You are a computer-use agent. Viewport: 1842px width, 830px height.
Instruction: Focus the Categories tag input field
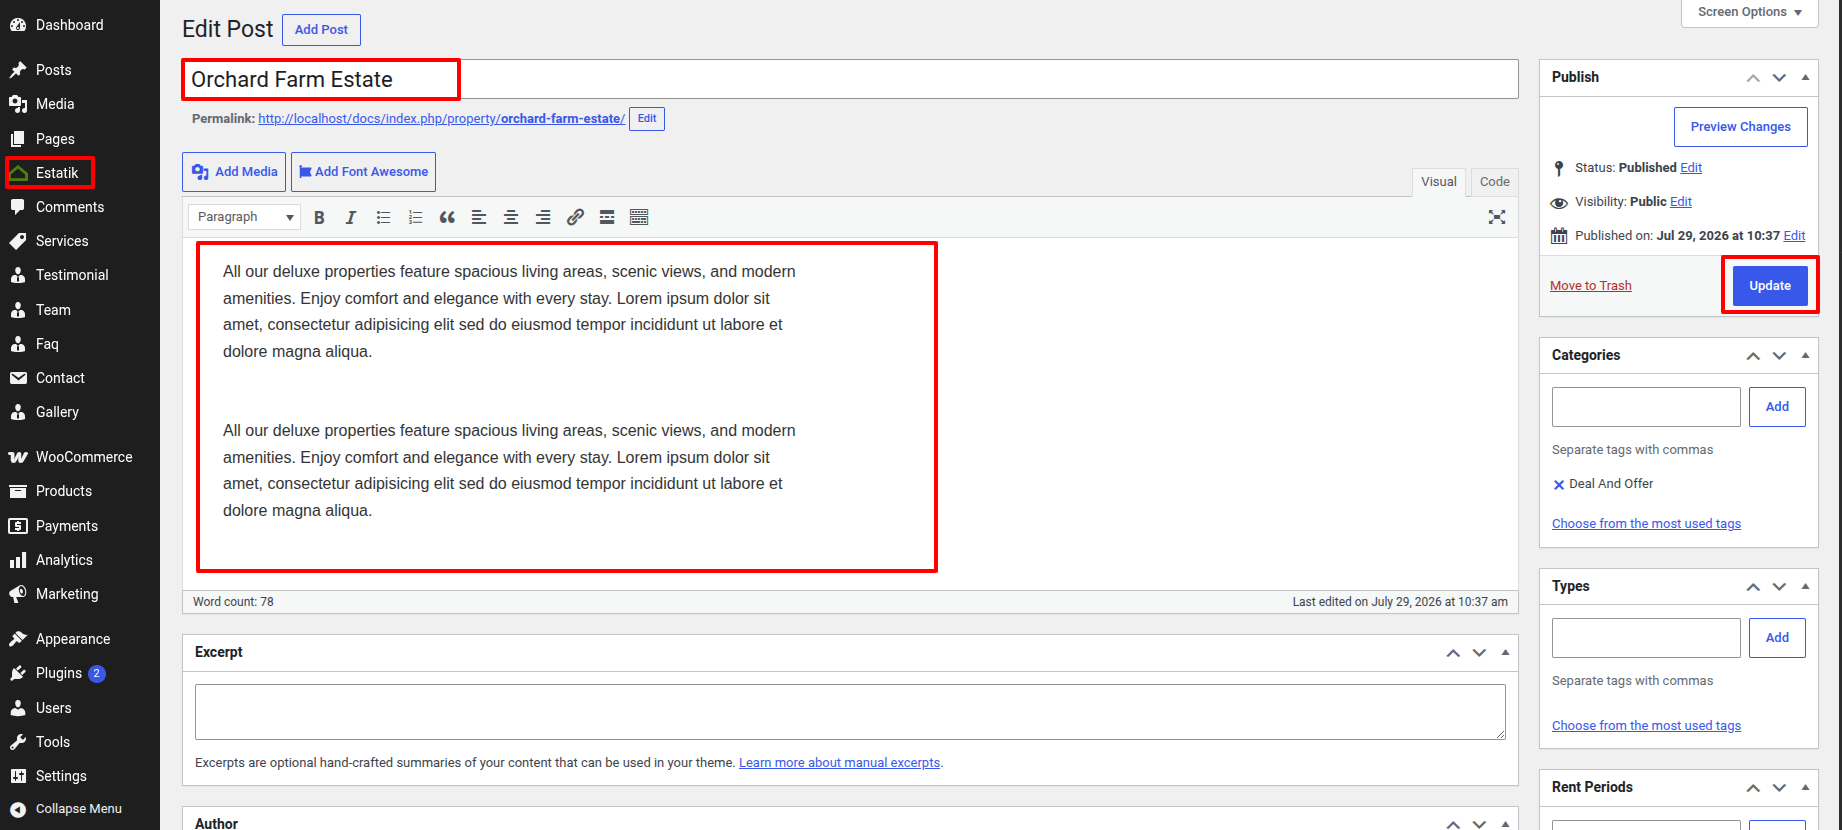click(1646, 407)
